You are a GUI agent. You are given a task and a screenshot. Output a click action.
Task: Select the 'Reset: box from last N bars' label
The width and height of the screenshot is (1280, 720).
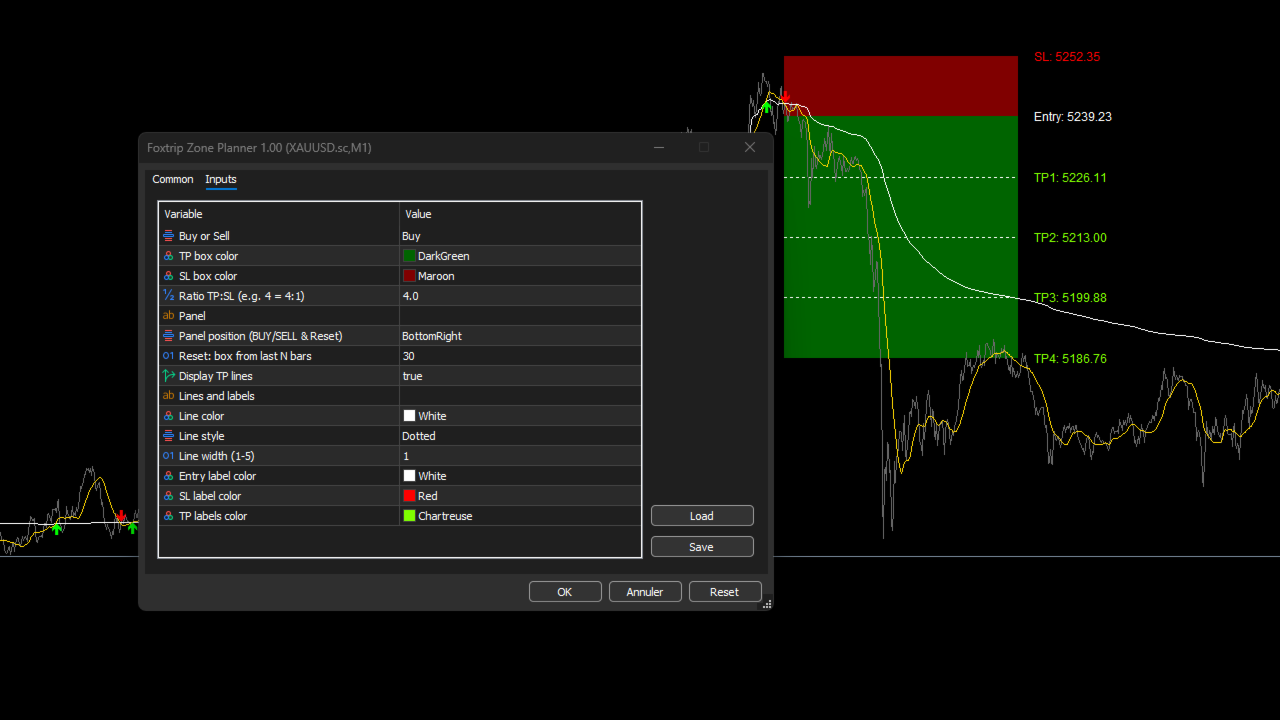click(245, 356)
